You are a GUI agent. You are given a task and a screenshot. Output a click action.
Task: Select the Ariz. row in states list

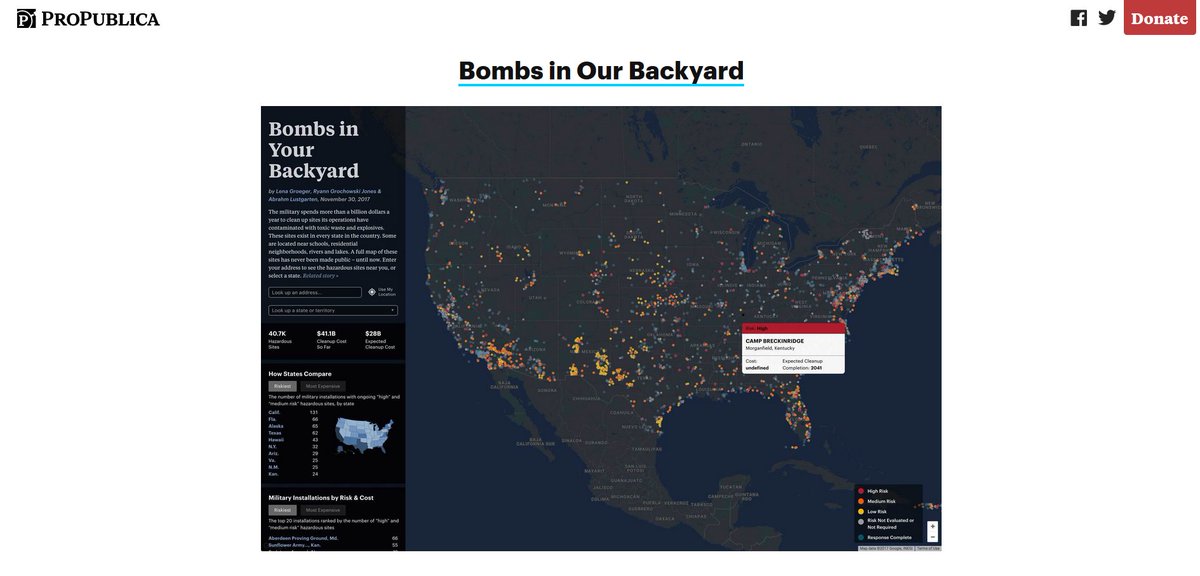pos(293,453)
